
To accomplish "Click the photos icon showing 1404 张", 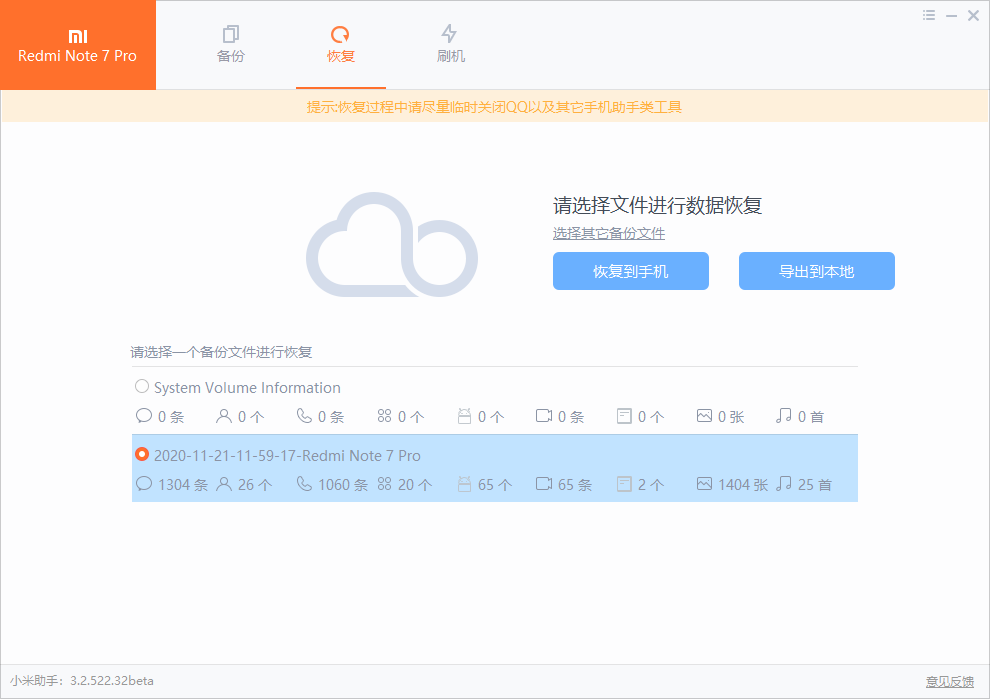I will coord(705,484).
